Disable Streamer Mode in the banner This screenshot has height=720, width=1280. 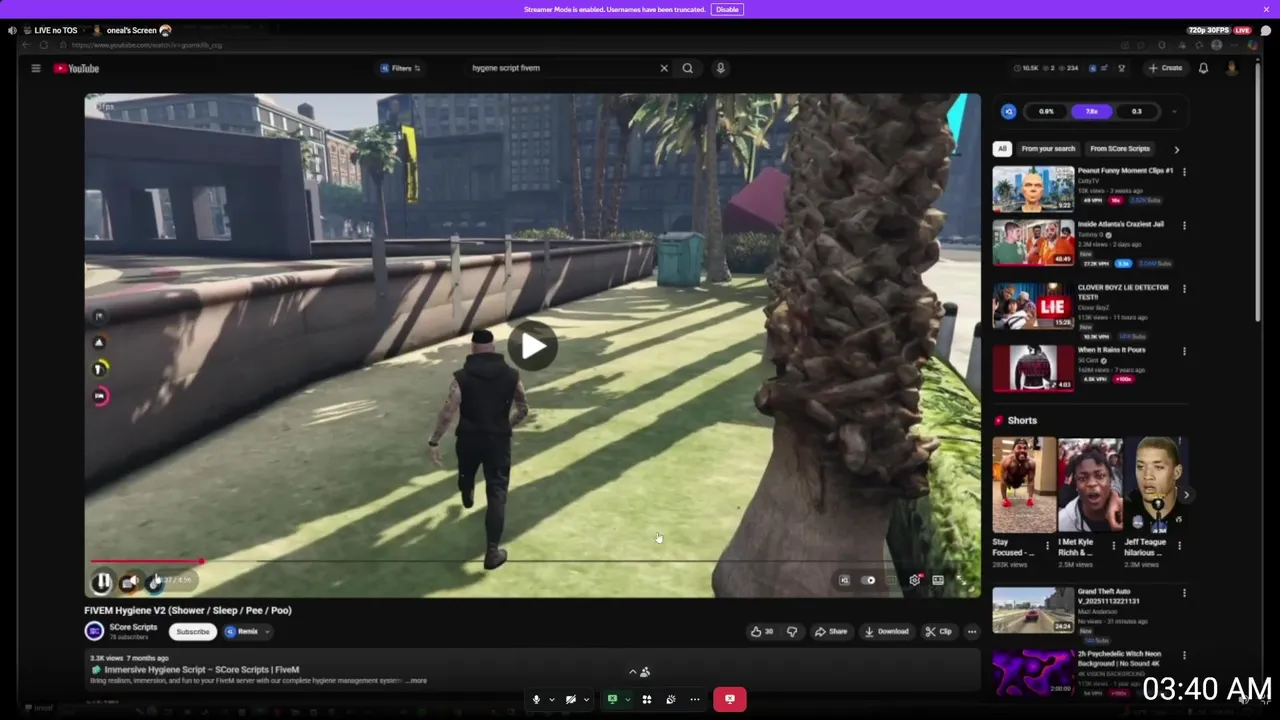(x=727, y=9)
